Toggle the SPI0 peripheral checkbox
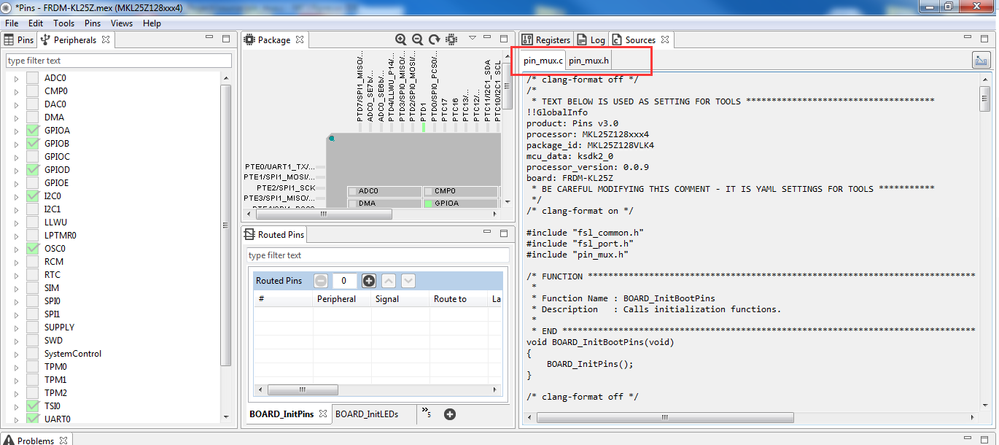Image resolution: width=999 pixels, height=445 pixels. pos(32,301)
